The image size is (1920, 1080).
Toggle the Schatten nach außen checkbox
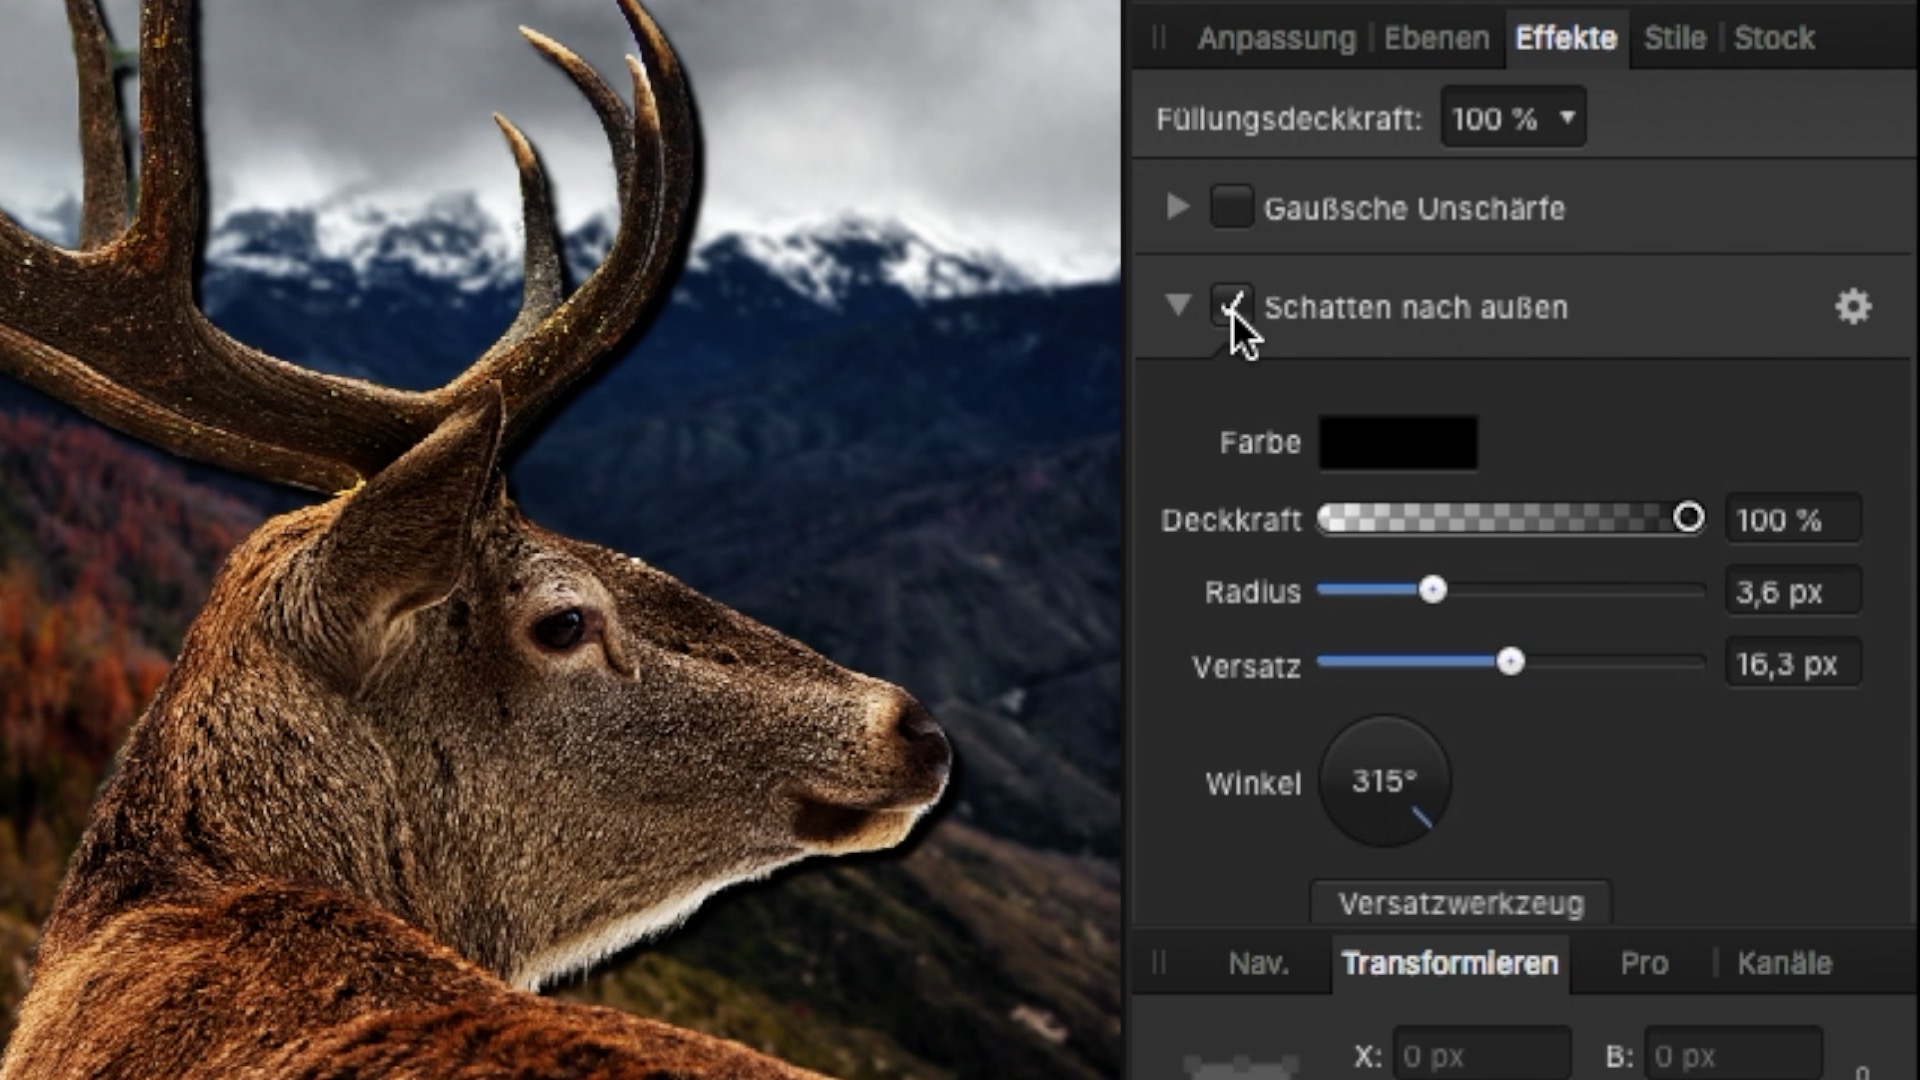point(1231,305)
